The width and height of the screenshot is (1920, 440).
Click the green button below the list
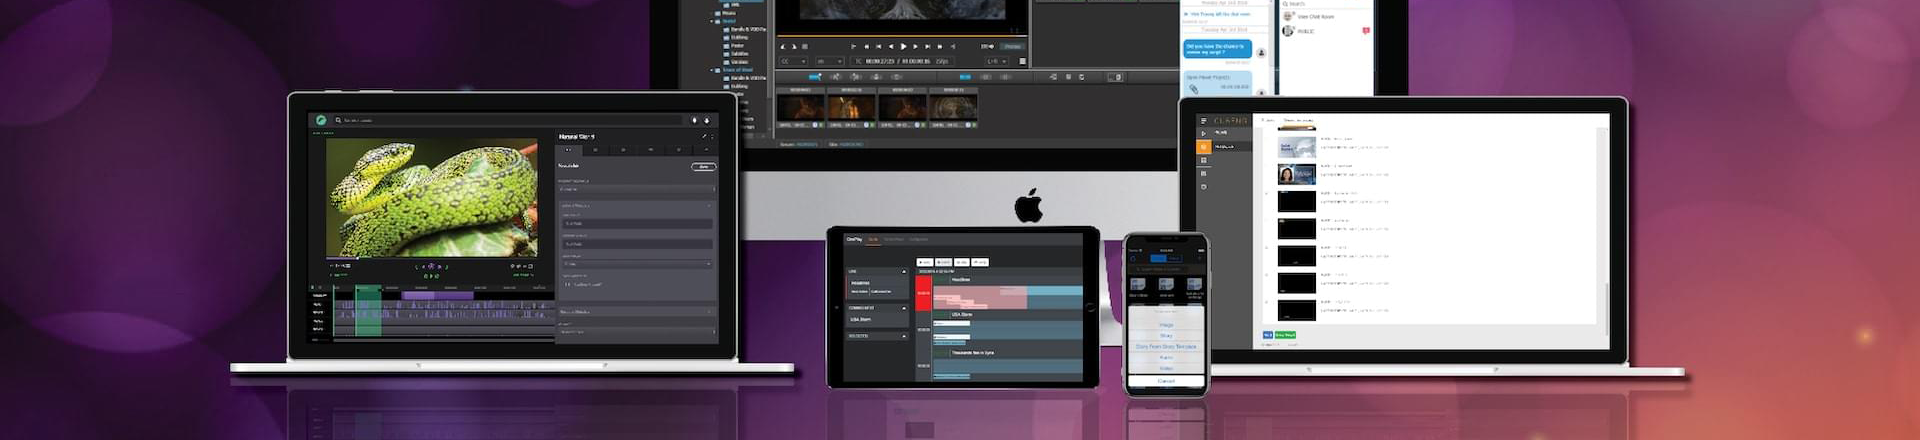pyautogui.click(x=1285, y=335)
